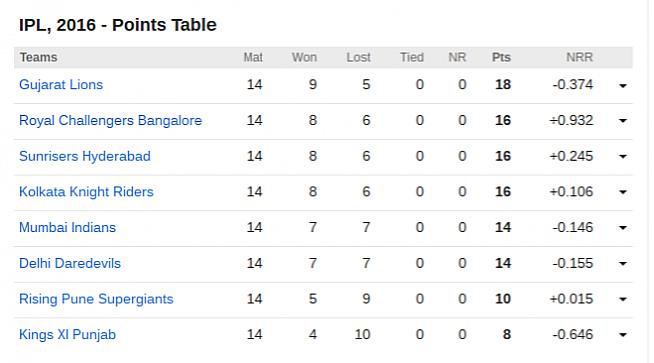The image size is (654, 363).
Task: Expand Rising Pune Supergiants row arrow
Action: (623, 300)
